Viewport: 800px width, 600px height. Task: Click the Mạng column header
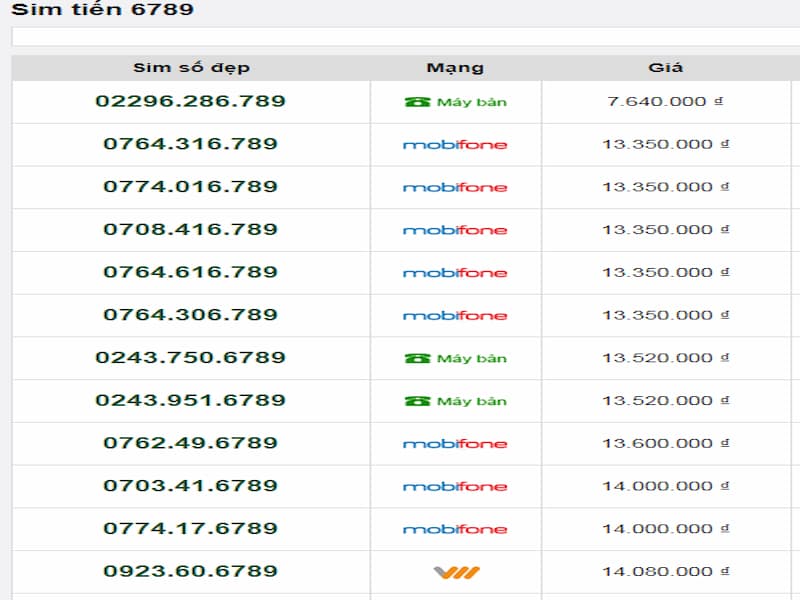coord(455,68)
